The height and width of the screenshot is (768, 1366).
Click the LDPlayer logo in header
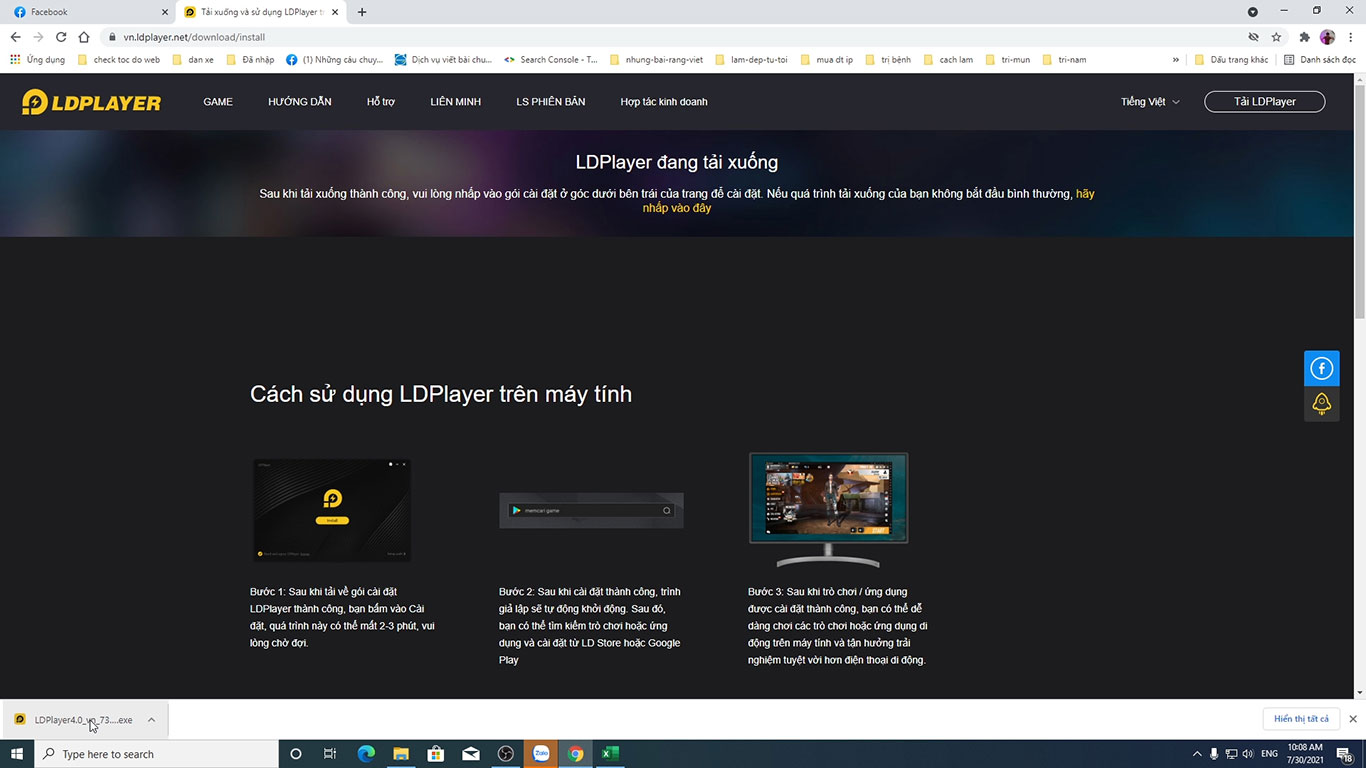(91, 102)
